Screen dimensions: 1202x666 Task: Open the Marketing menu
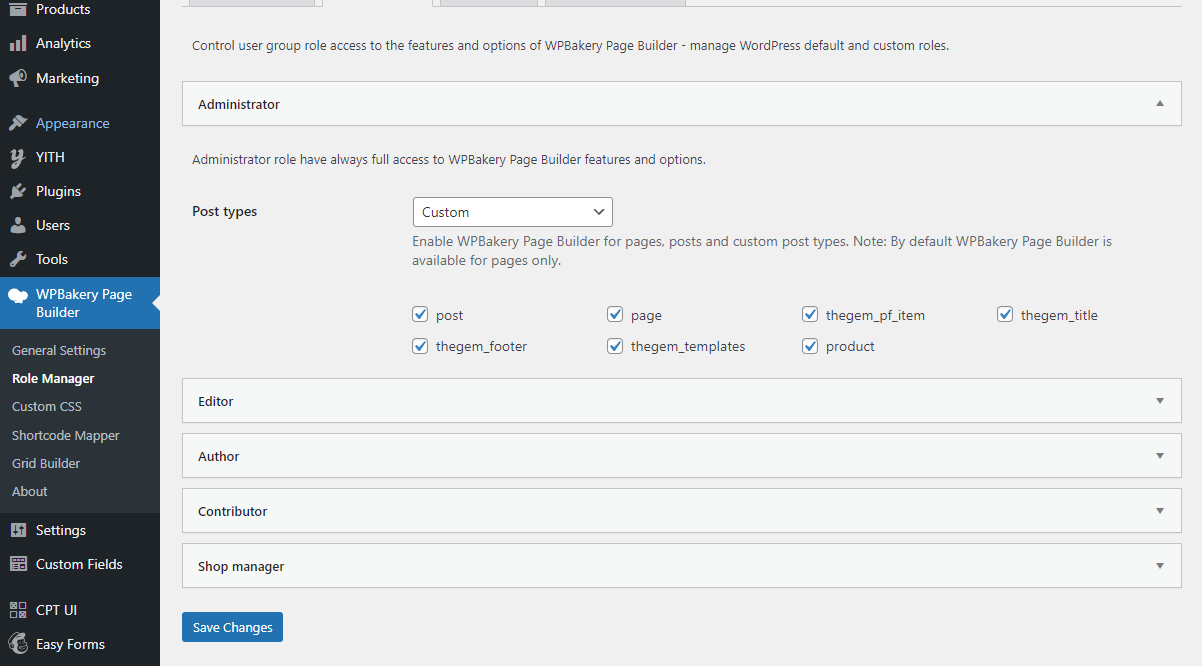coord(80,78)
